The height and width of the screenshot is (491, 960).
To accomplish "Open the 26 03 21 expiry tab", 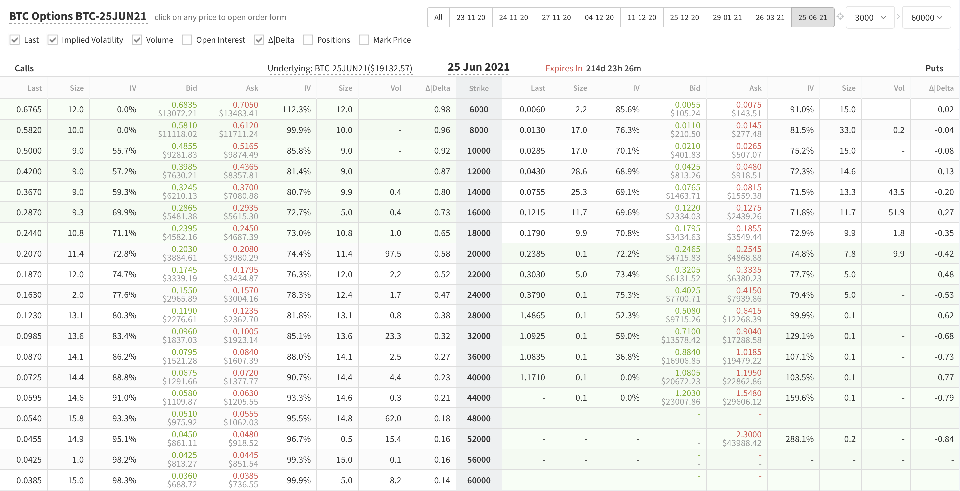I will coord(770,18).
